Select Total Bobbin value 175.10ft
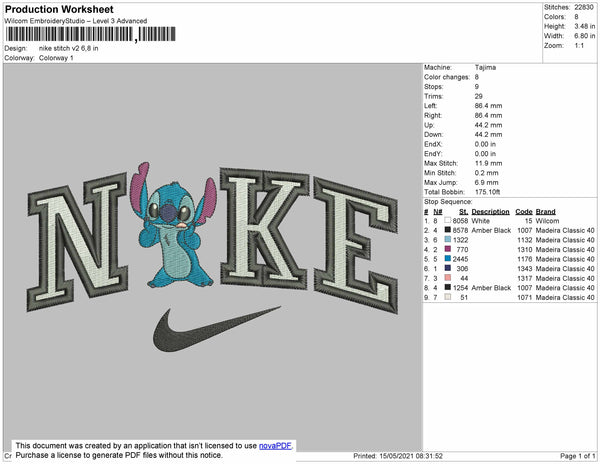 [488, 192]
